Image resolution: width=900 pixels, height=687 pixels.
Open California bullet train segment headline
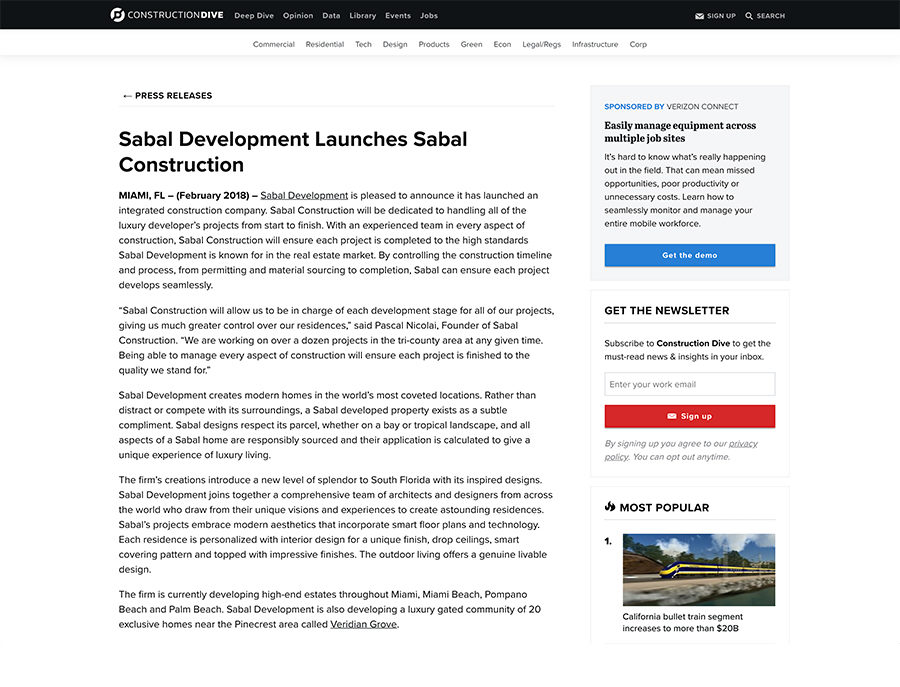click(x=682, y=622)
